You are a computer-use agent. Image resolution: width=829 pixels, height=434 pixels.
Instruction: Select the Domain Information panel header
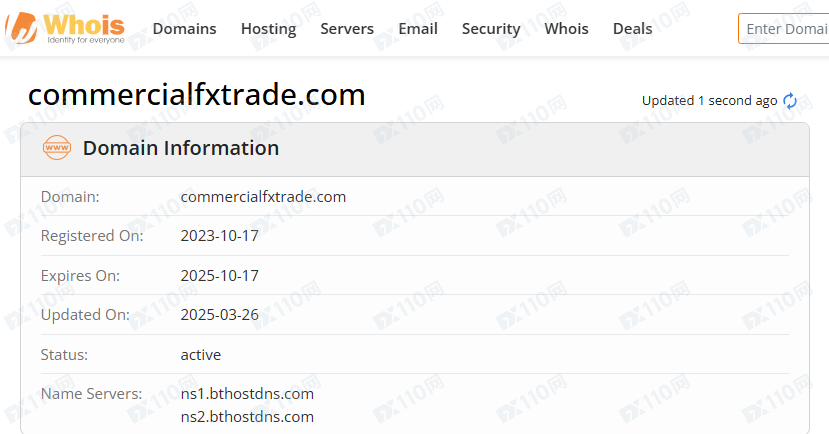click(415, 149)
